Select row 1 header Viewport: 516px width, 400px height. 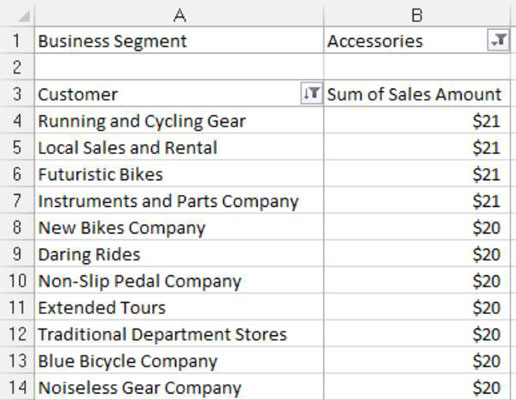(17, 41)
